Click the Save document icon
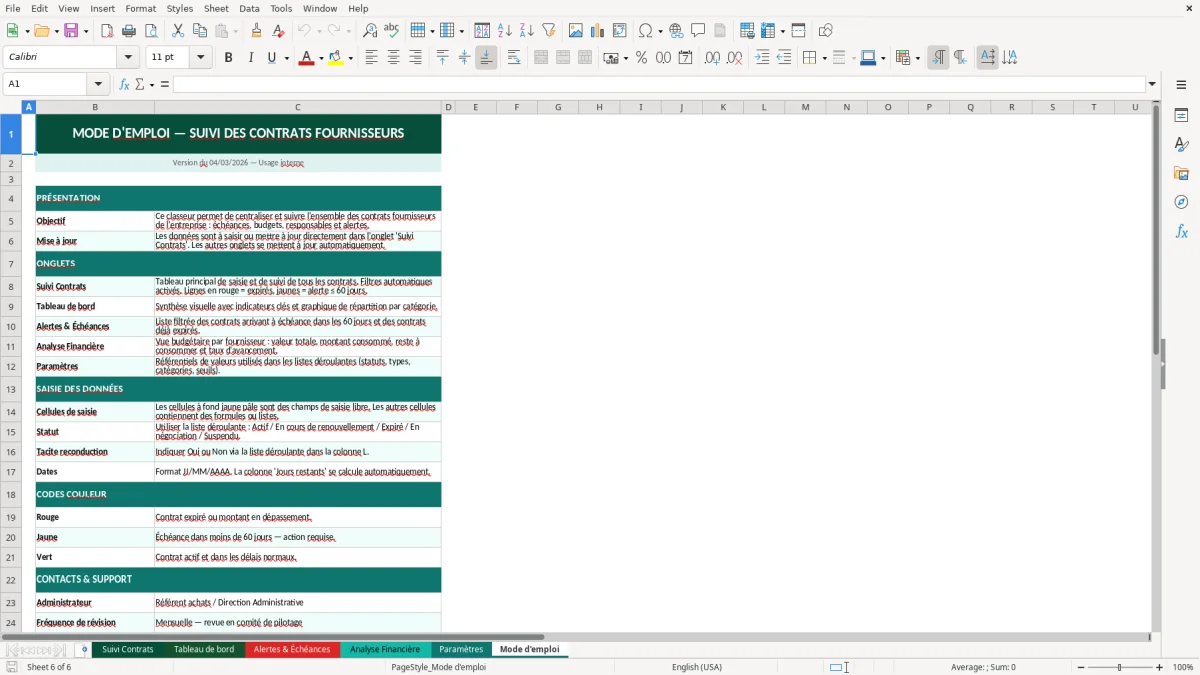Image resolution: width=1200 pixels, height=675 pixels. click(x=71, y=31)
